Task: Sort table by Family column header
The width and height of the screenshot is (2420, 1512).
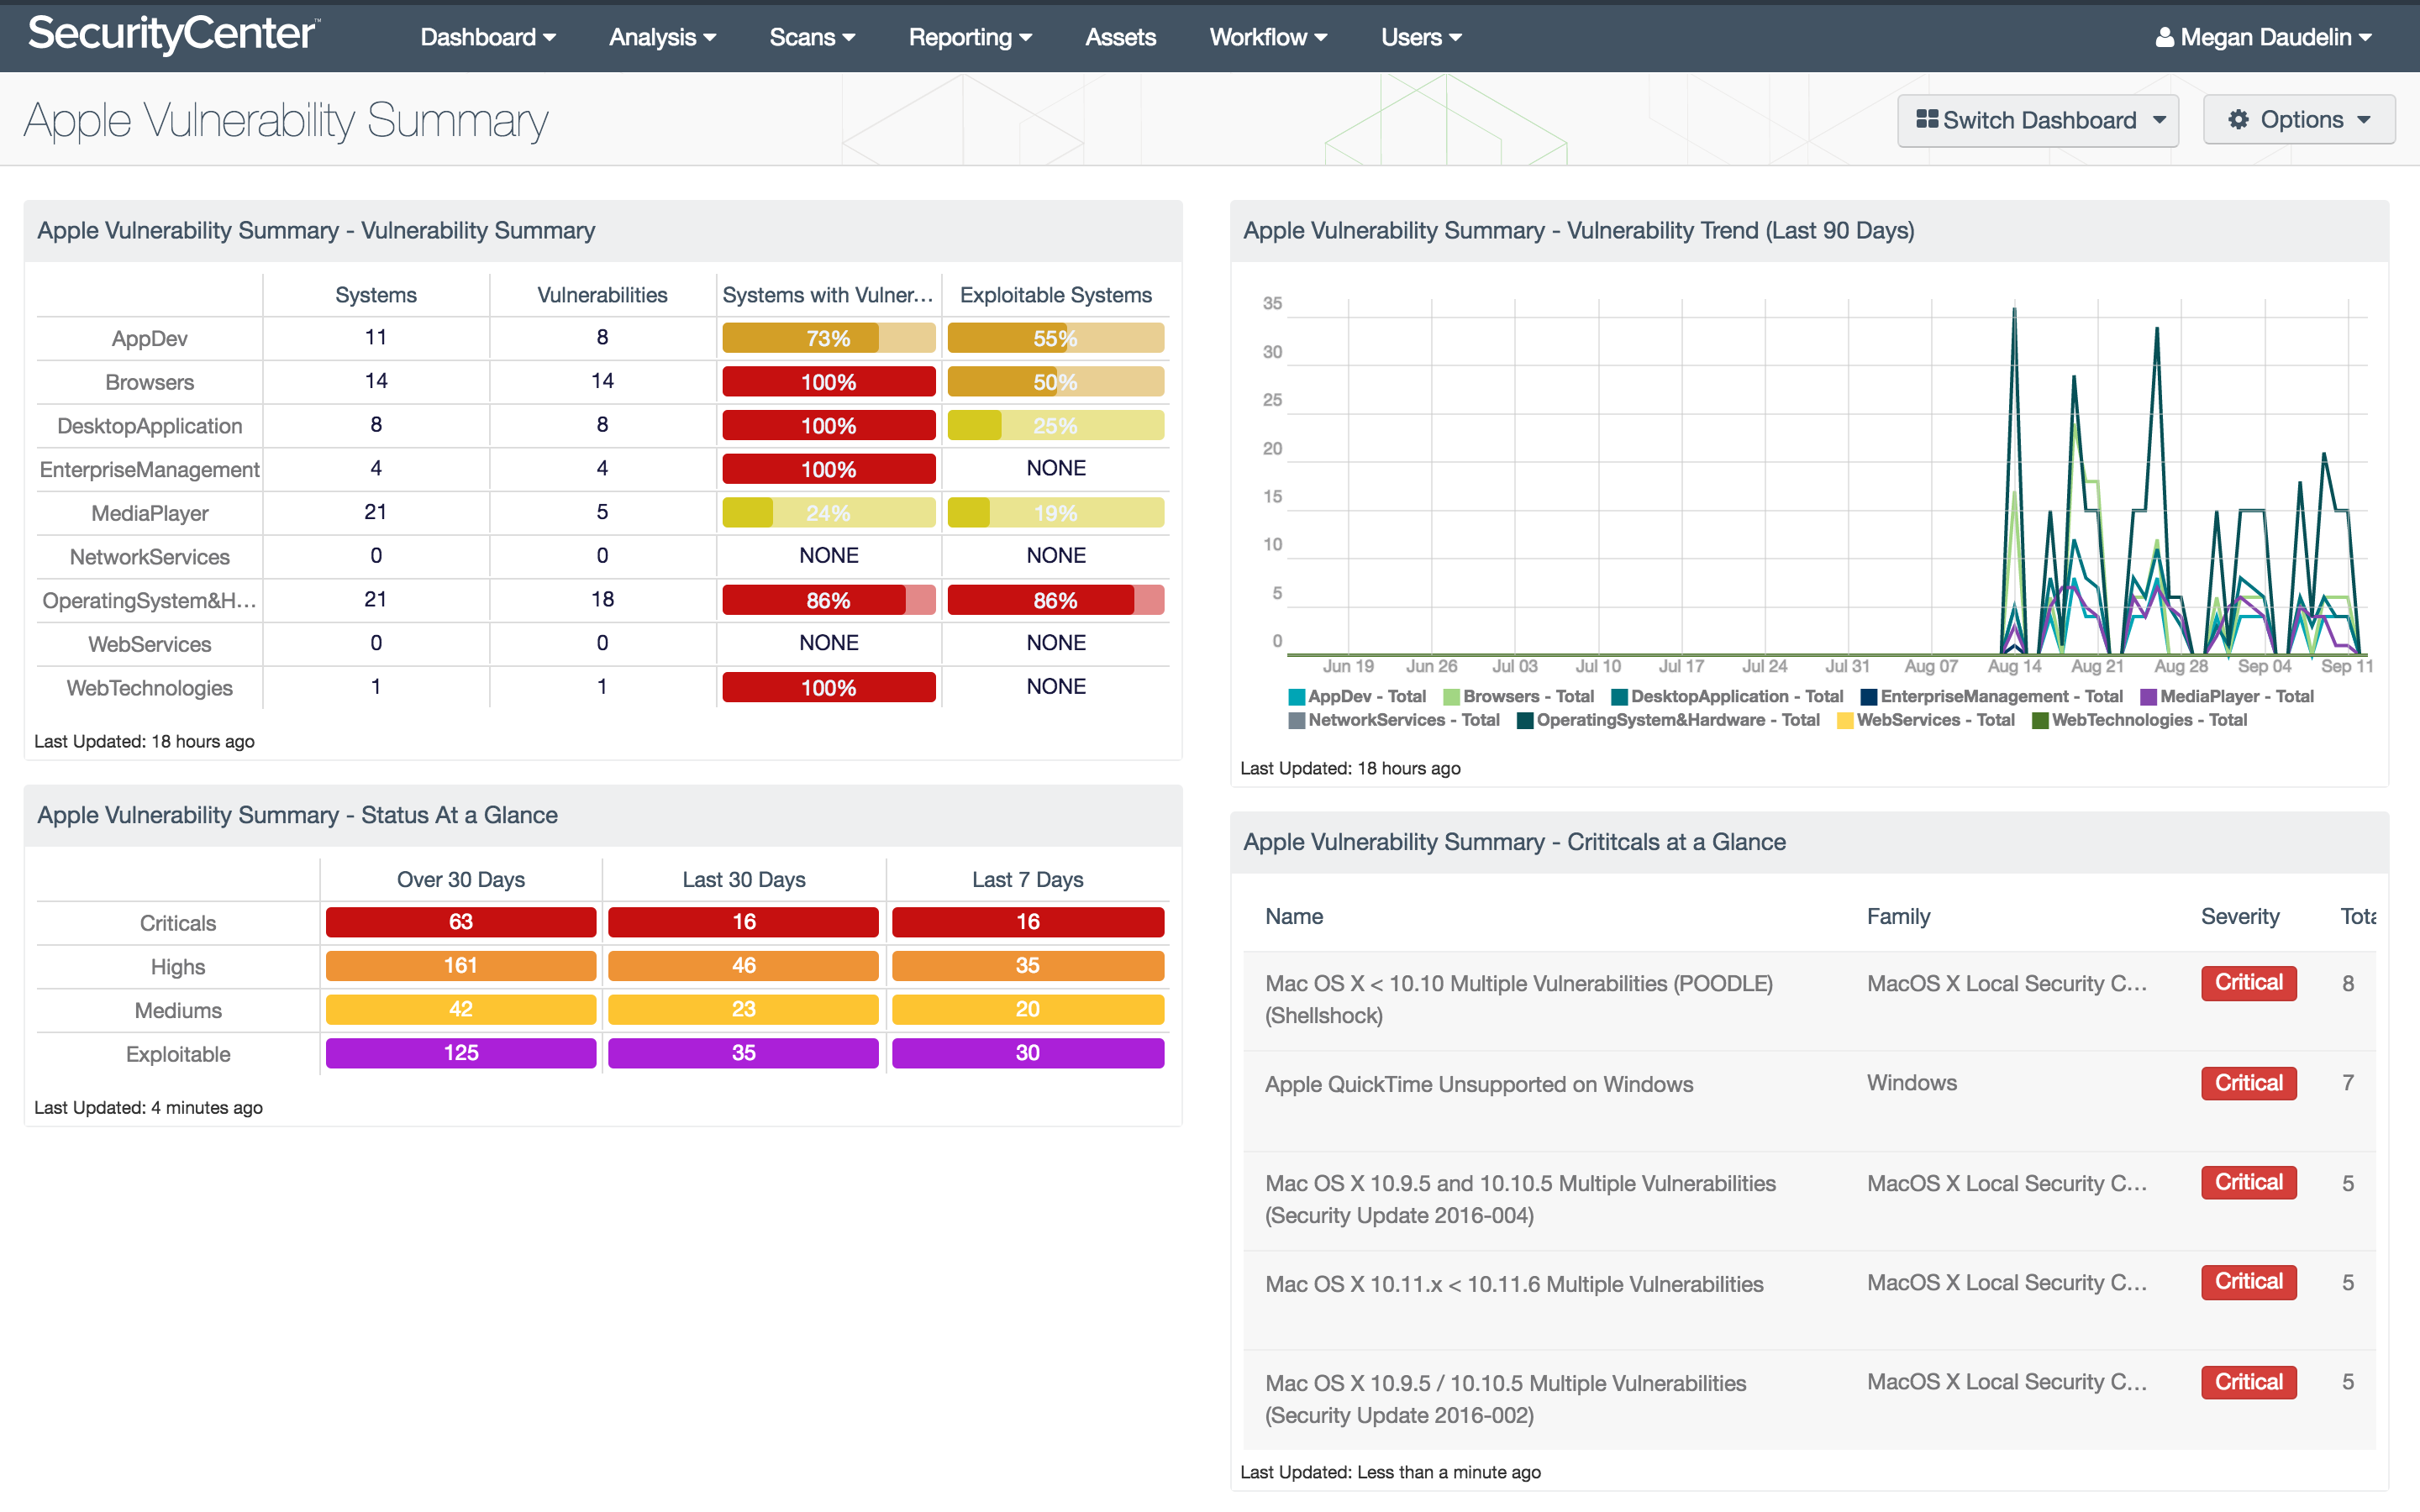Action: click(x=1898, y=917)
